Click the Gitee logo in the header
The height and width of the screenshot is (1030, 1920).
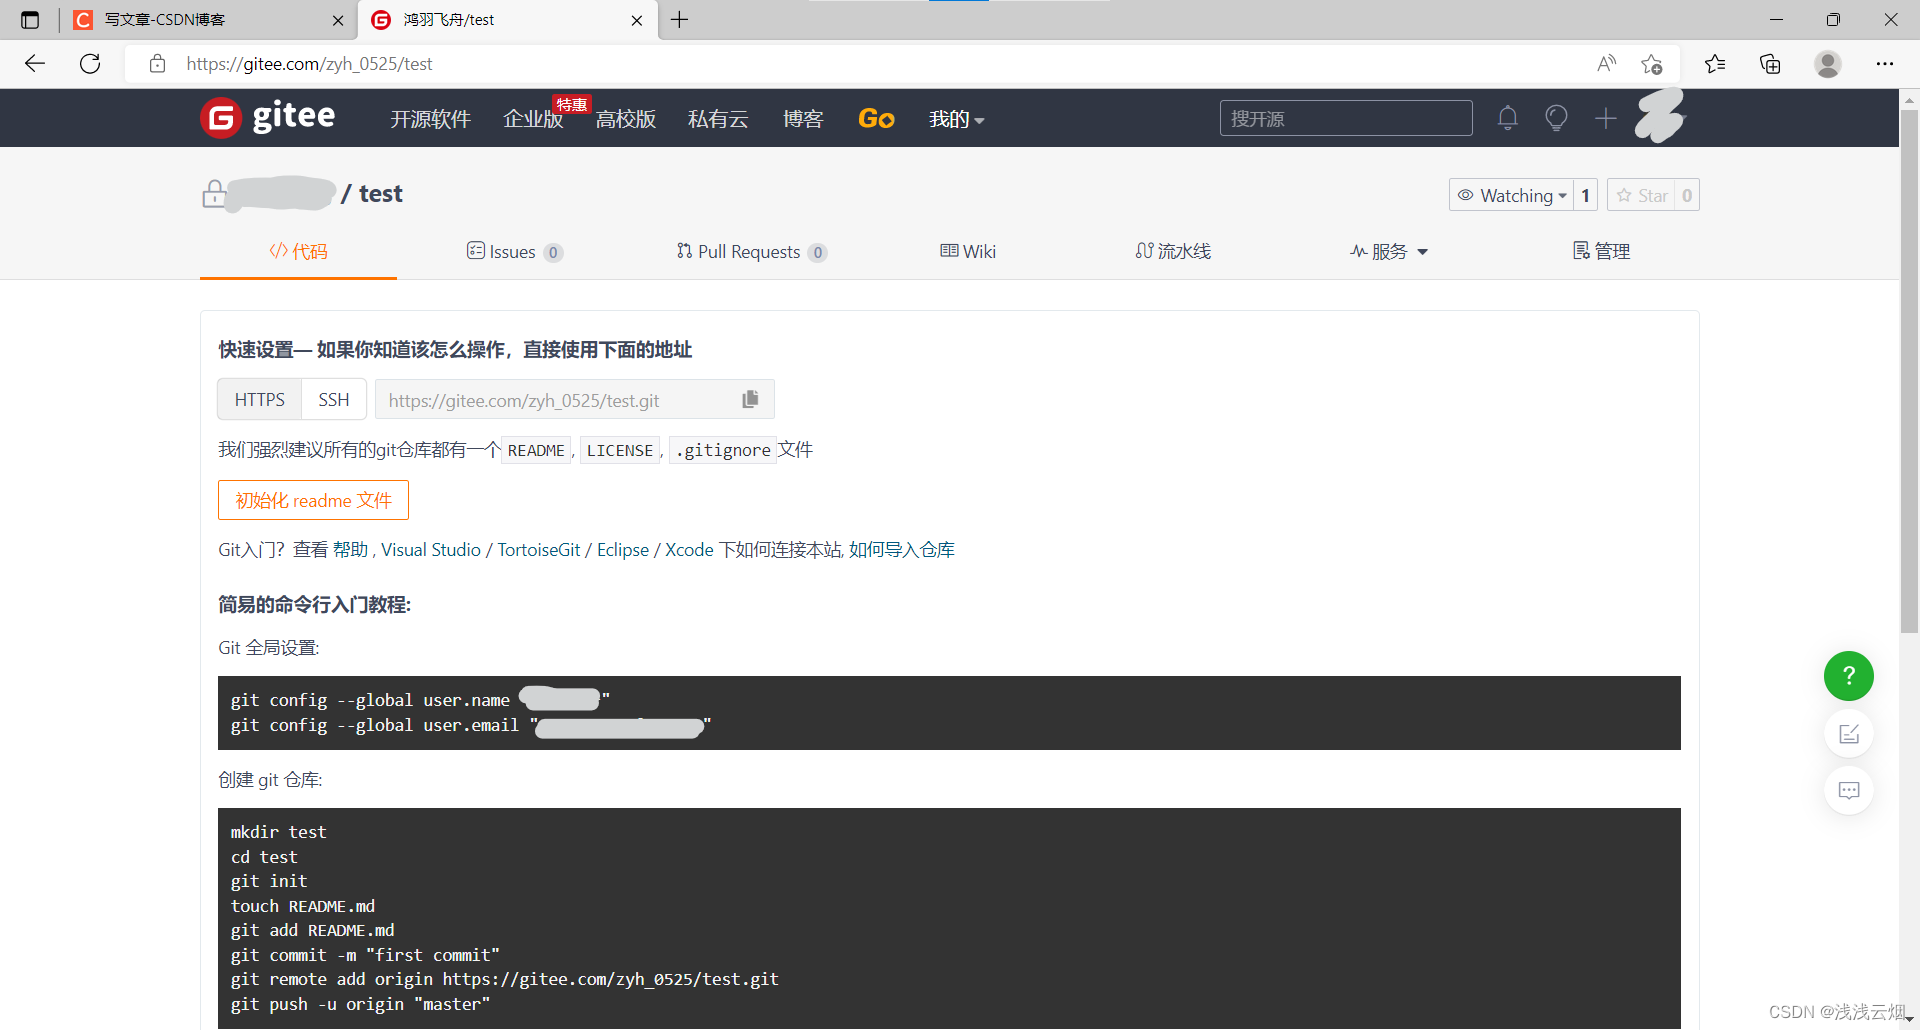(268, 118)
